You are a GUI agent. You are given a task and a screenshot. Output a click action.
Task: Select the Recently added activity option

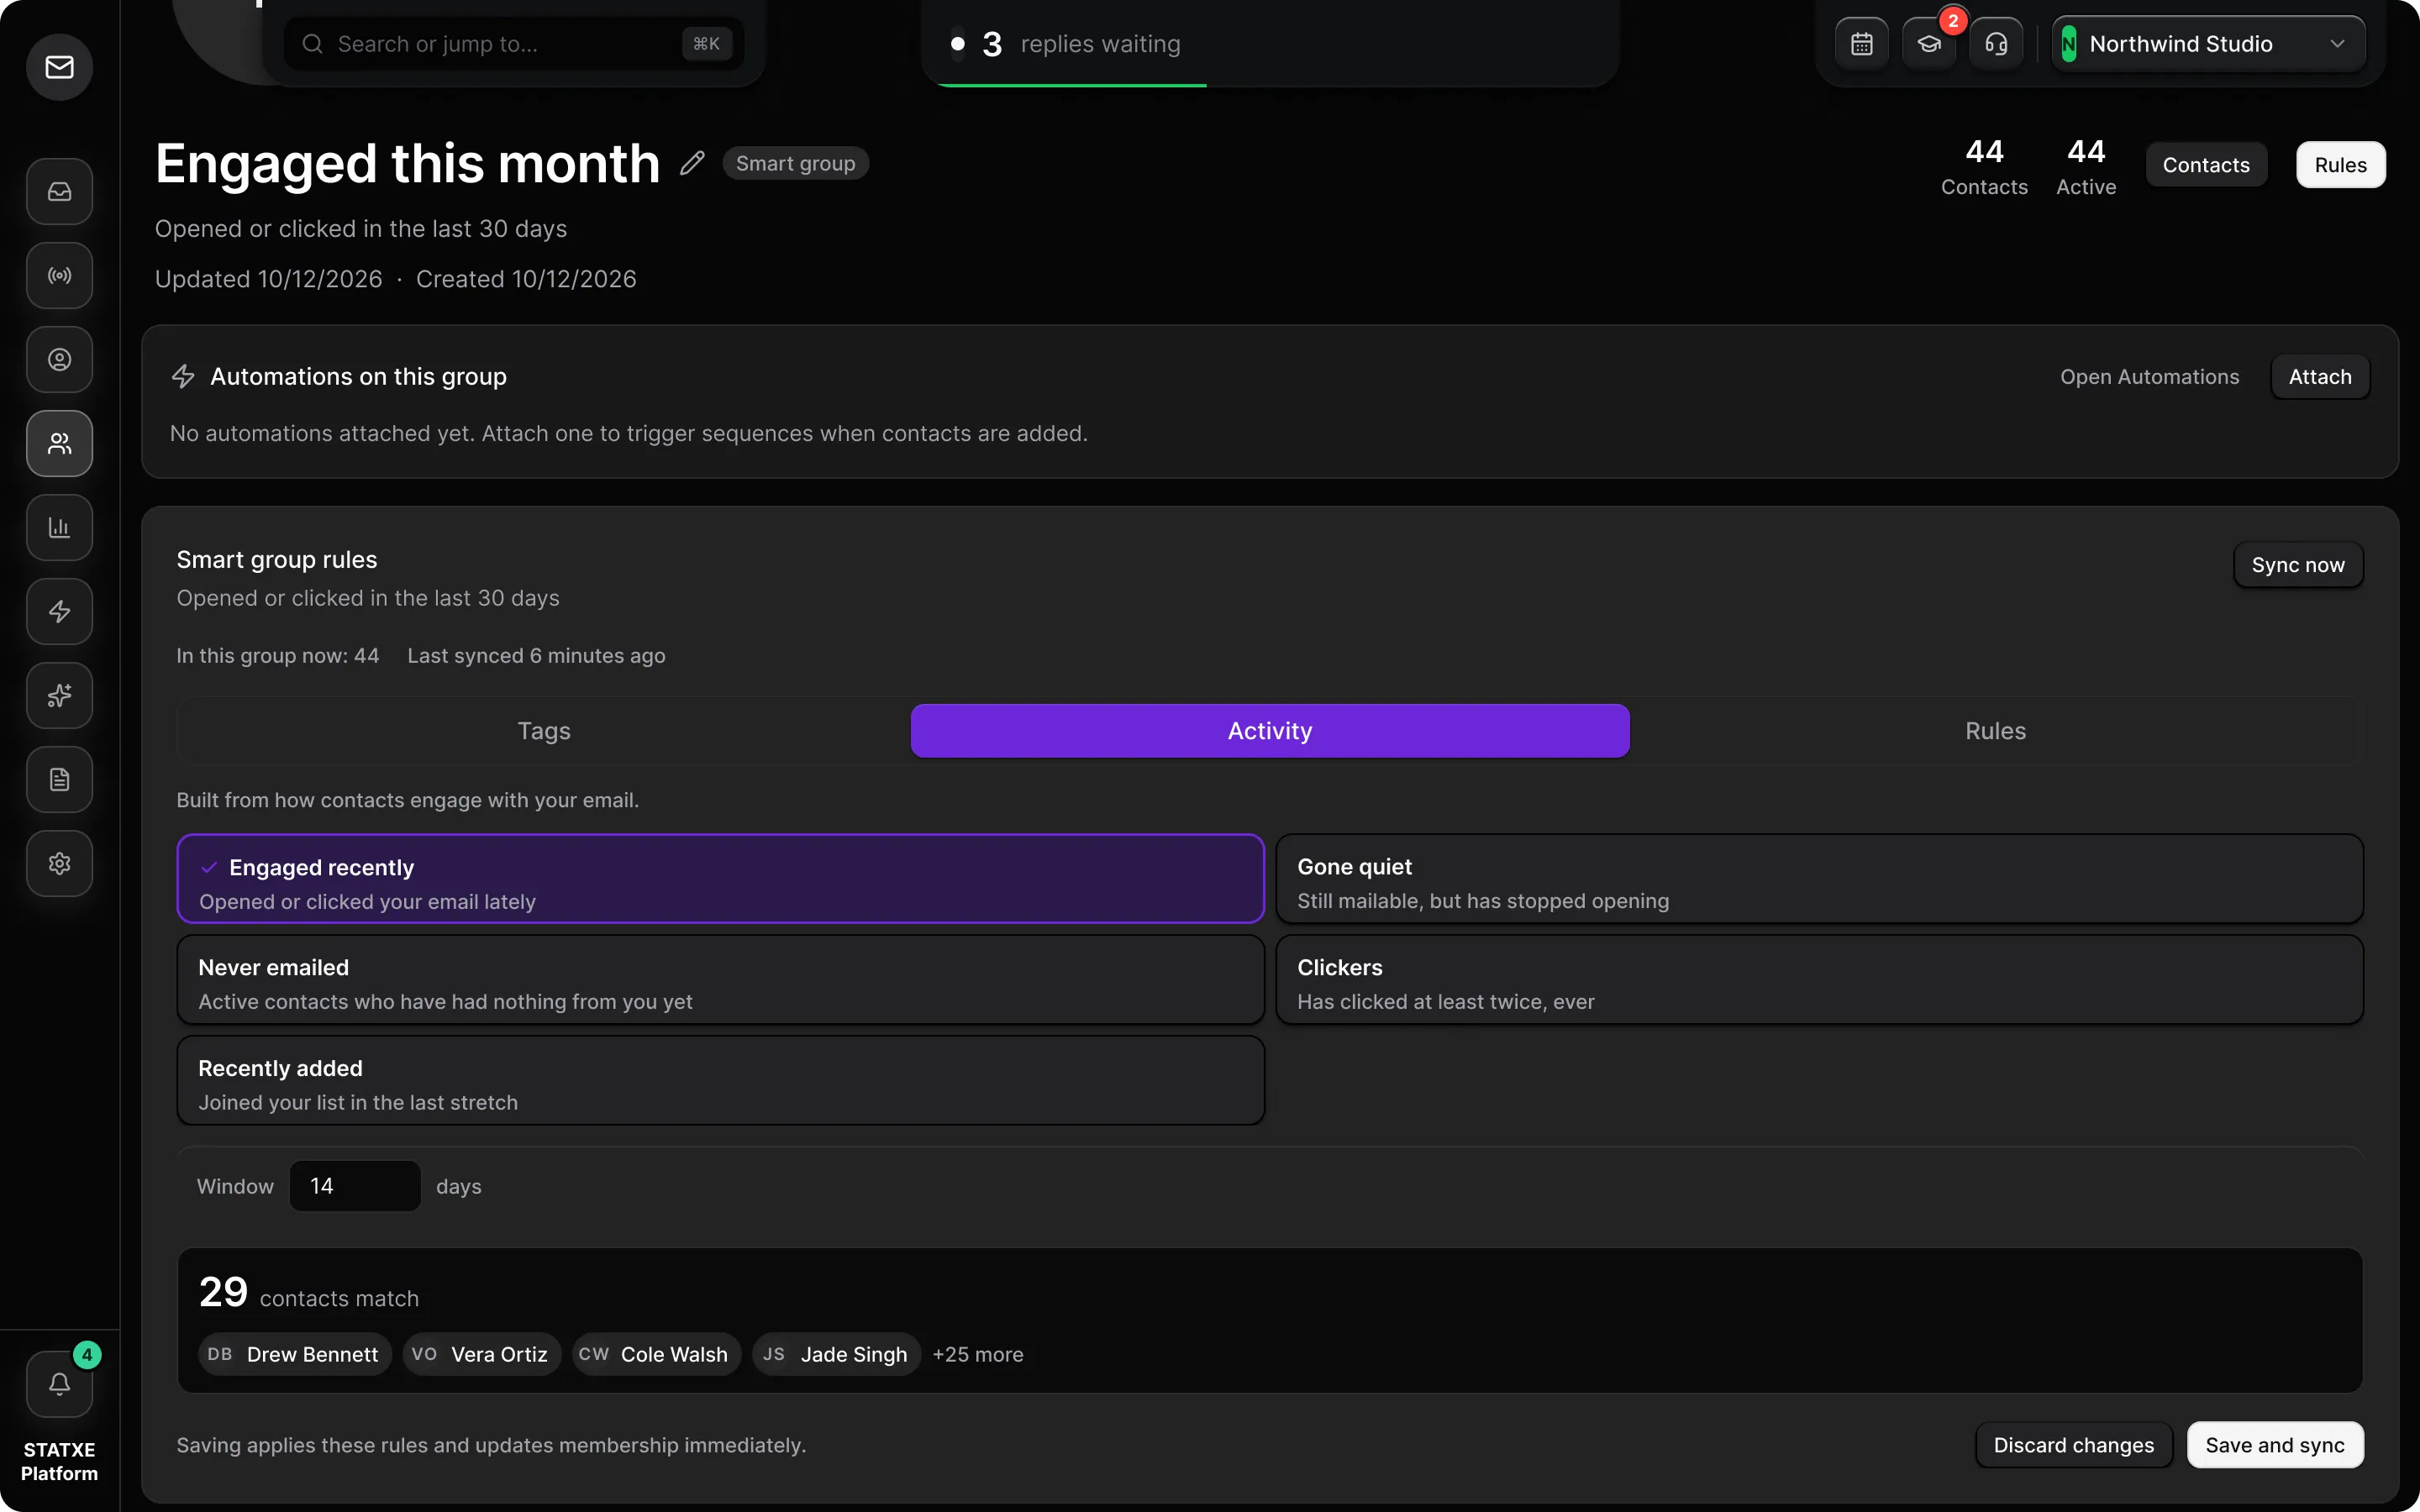point(720,1081)
